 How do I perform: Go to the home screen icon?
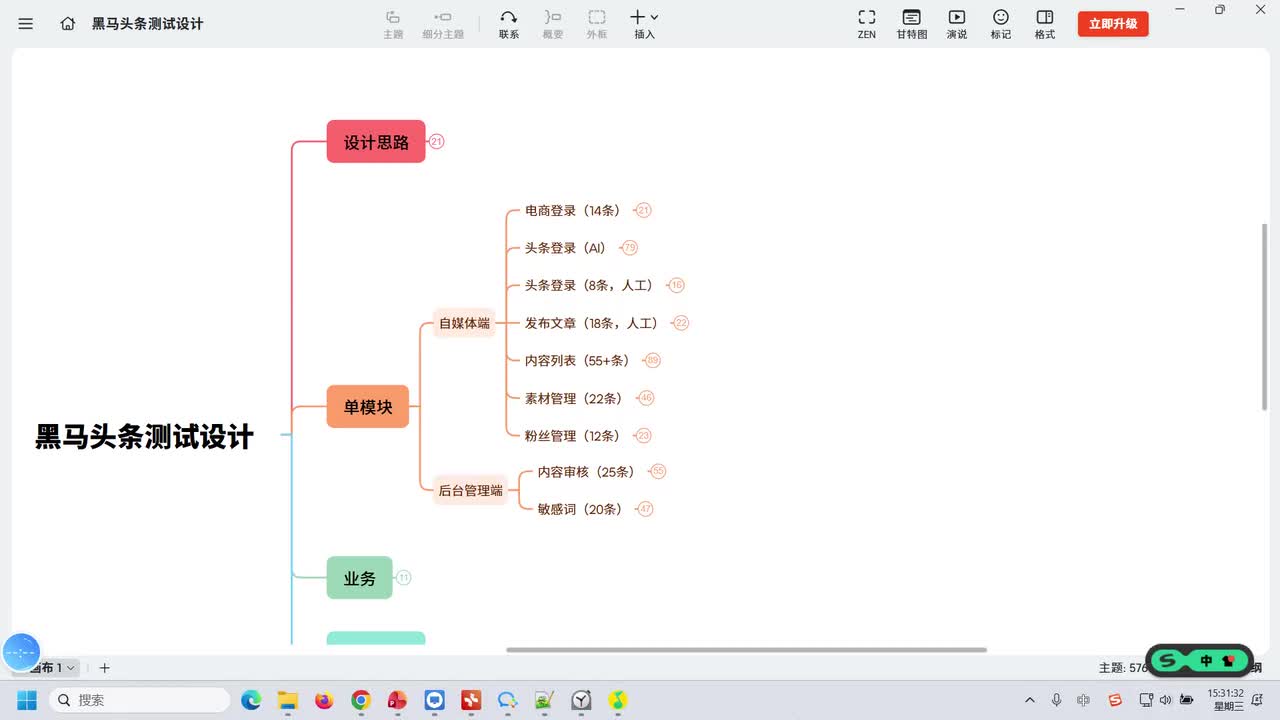[68, 23]
